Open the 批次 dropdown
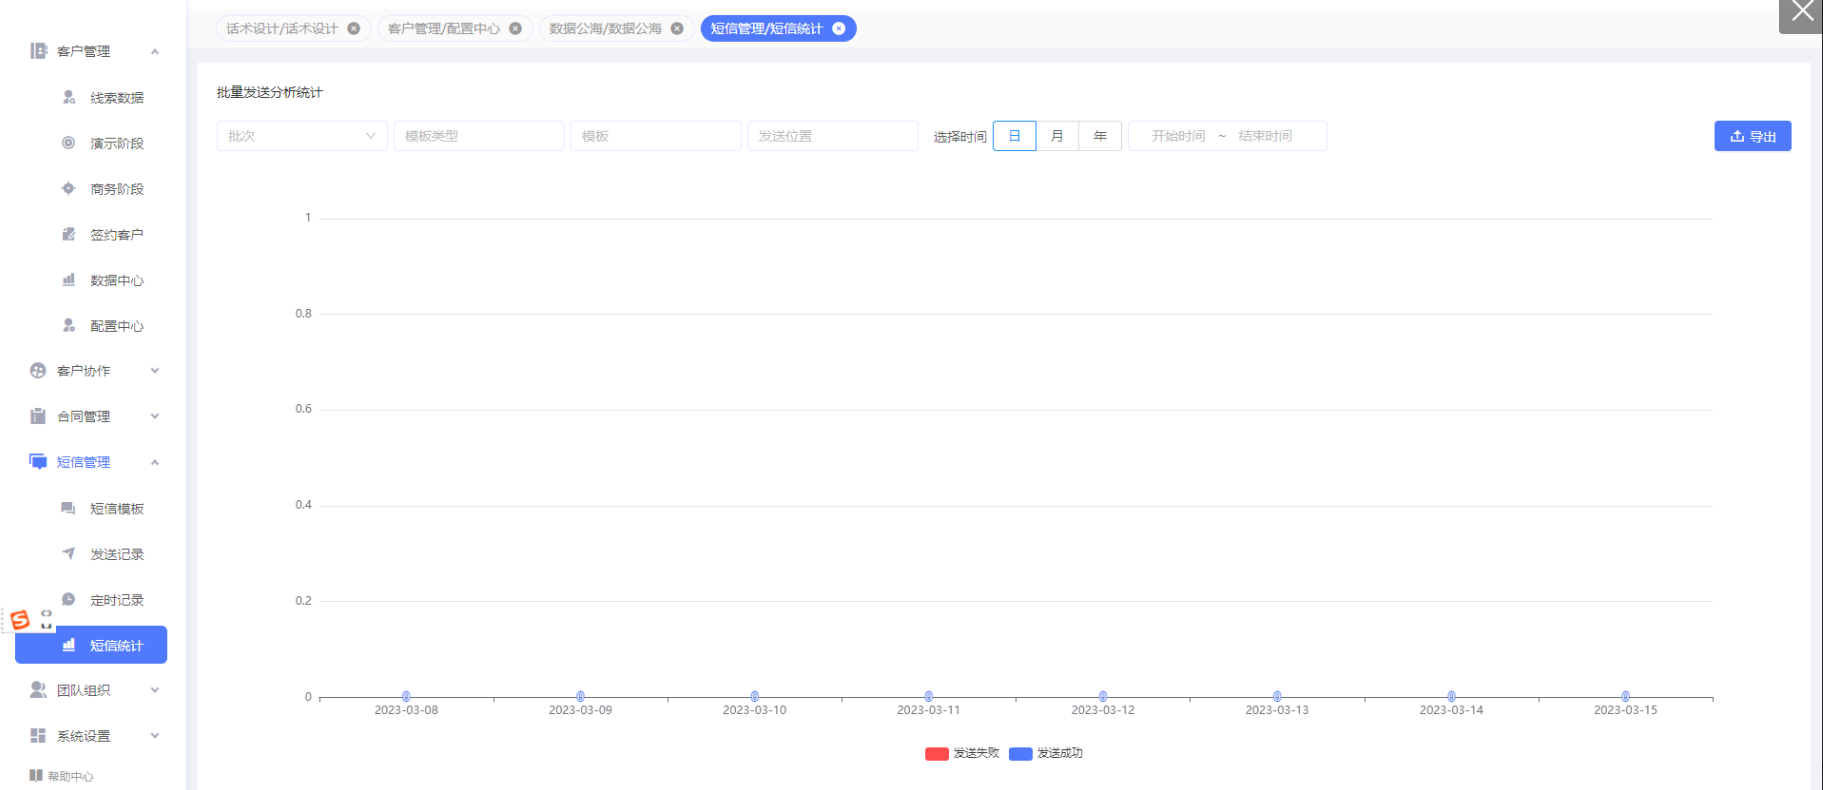Screen dimensions: 1823x790 point(301,136)
